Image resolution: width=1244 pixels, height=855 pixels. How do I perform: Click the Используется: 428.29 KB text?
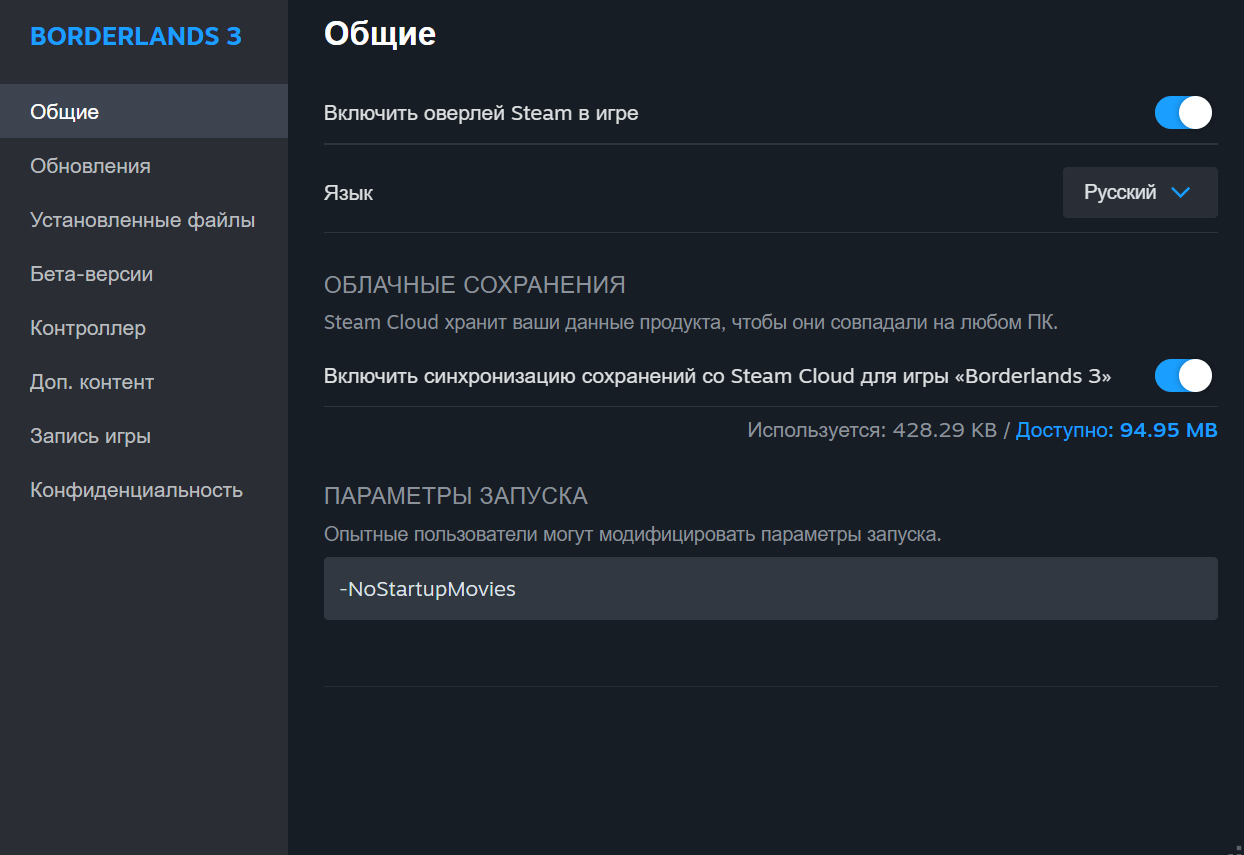coord(872,430)
